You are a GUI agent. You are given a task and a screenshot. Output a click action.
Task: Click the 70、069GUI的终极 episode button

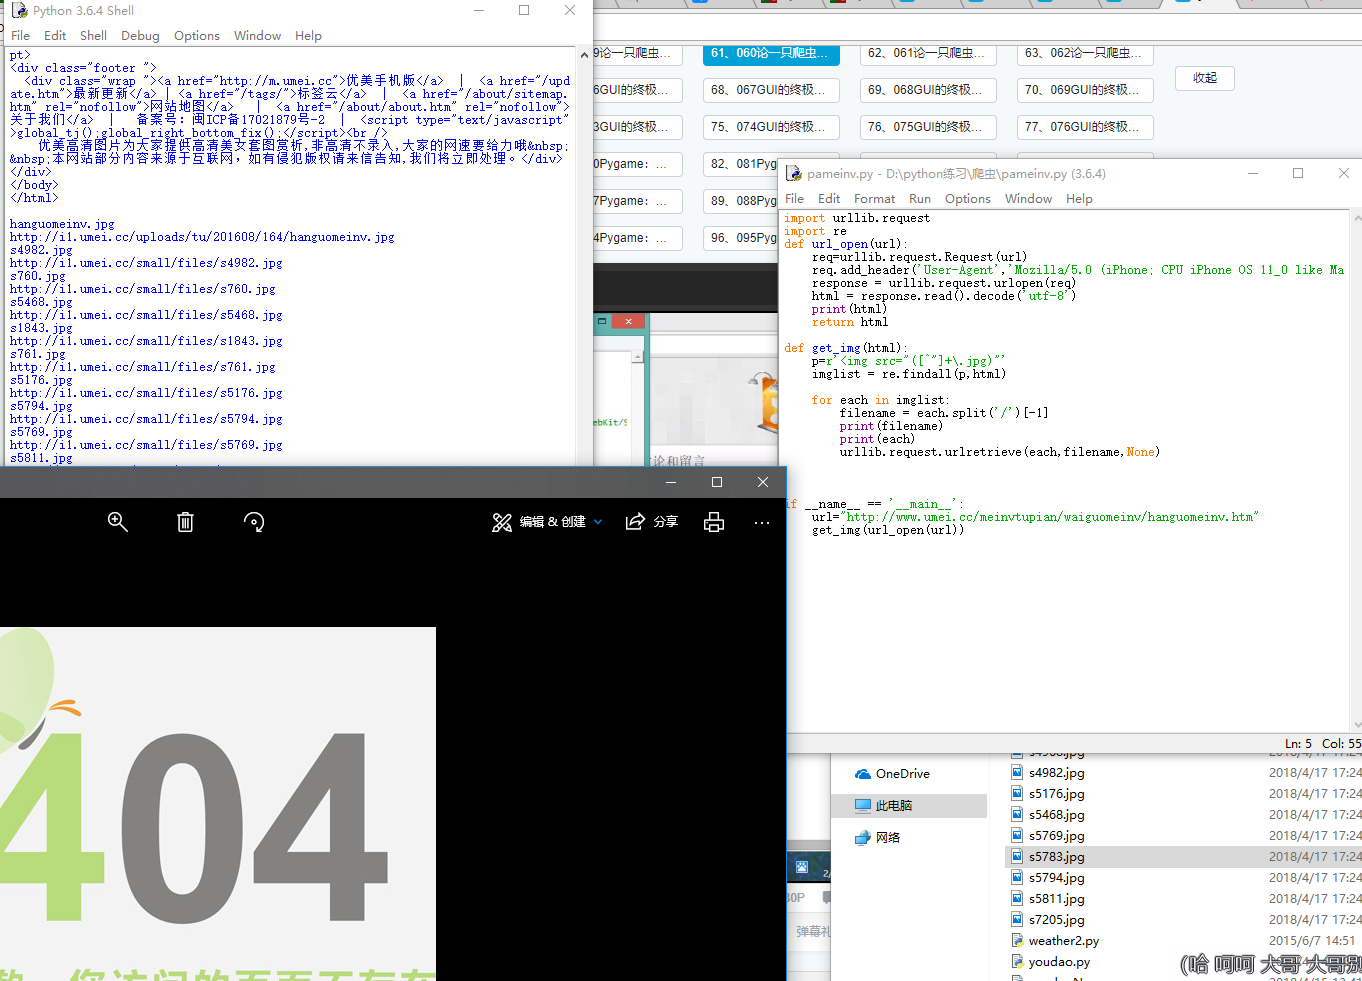coord(1085,90)
